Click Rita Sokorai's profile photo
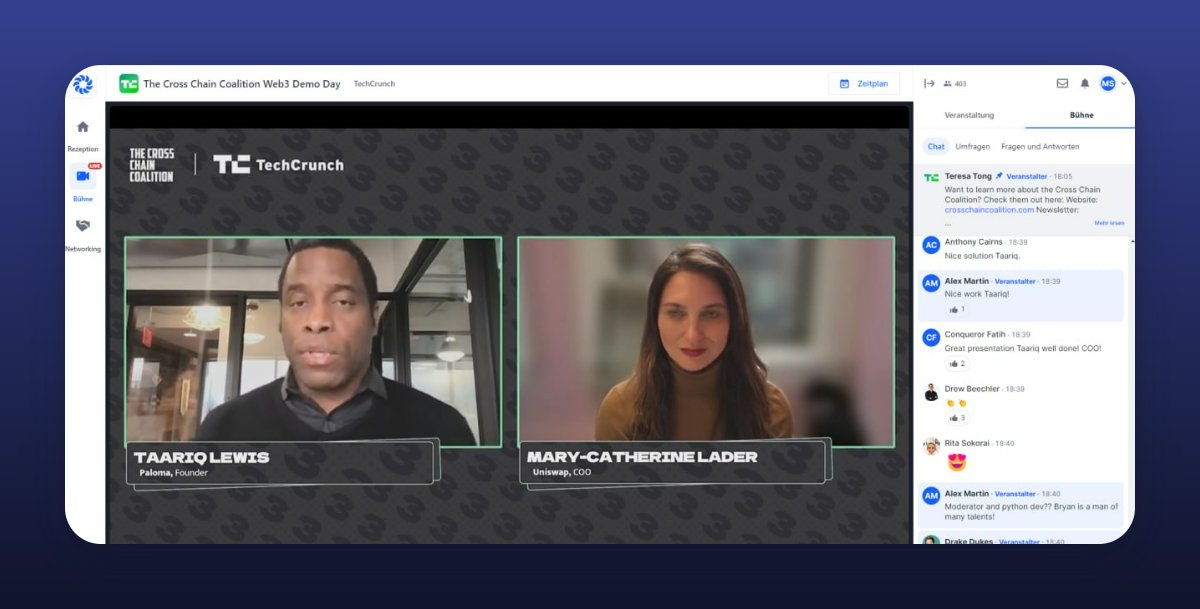Viewport: 1200px width, 609px height. (931, 446)
